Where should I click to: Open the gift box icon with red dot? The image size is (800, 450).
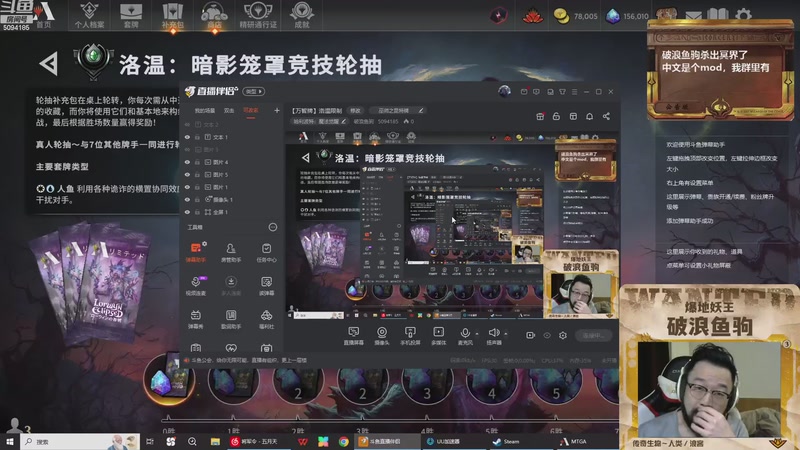540,116
